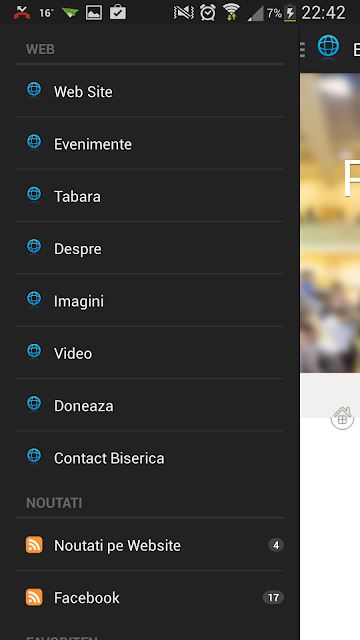Tap the Wi-Fi indicator in status bar
360x640 pixels.
(231, 12)
